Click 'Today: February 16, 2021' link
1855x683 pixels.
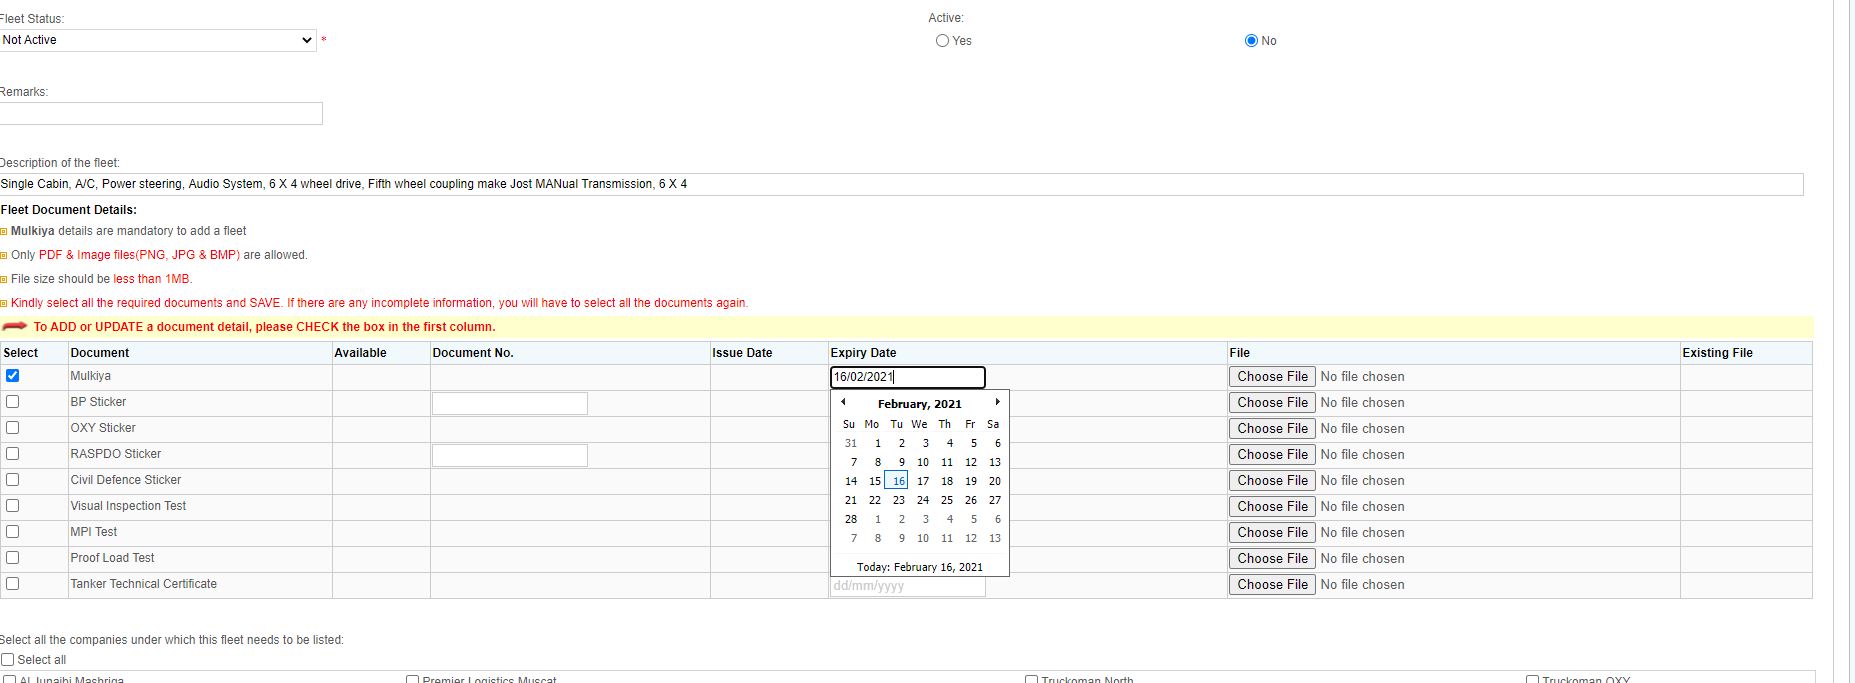919,567
